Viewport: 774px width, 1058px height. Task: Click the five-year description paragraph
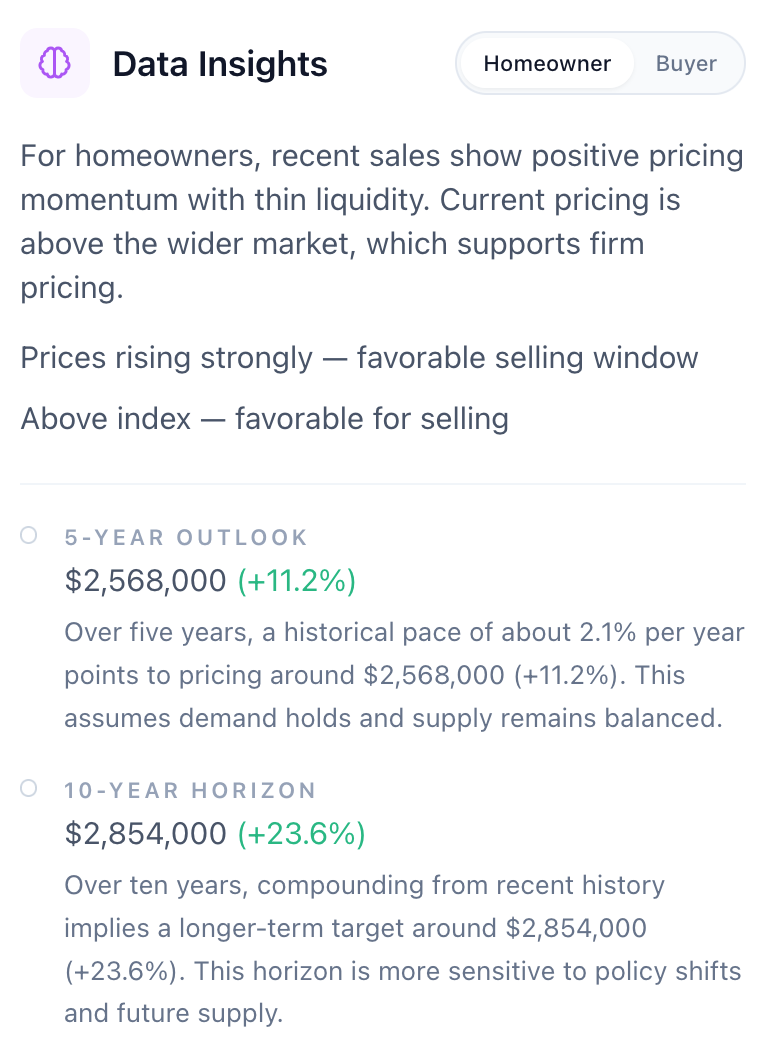tap(404, 676)
